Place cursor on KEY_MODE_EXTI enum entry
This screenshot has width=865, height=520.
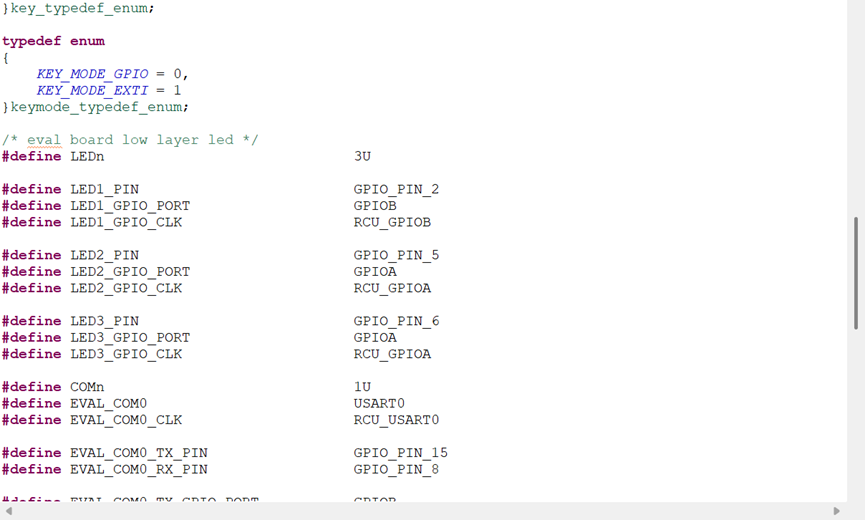pyautogui.click(x=92, y=90)
